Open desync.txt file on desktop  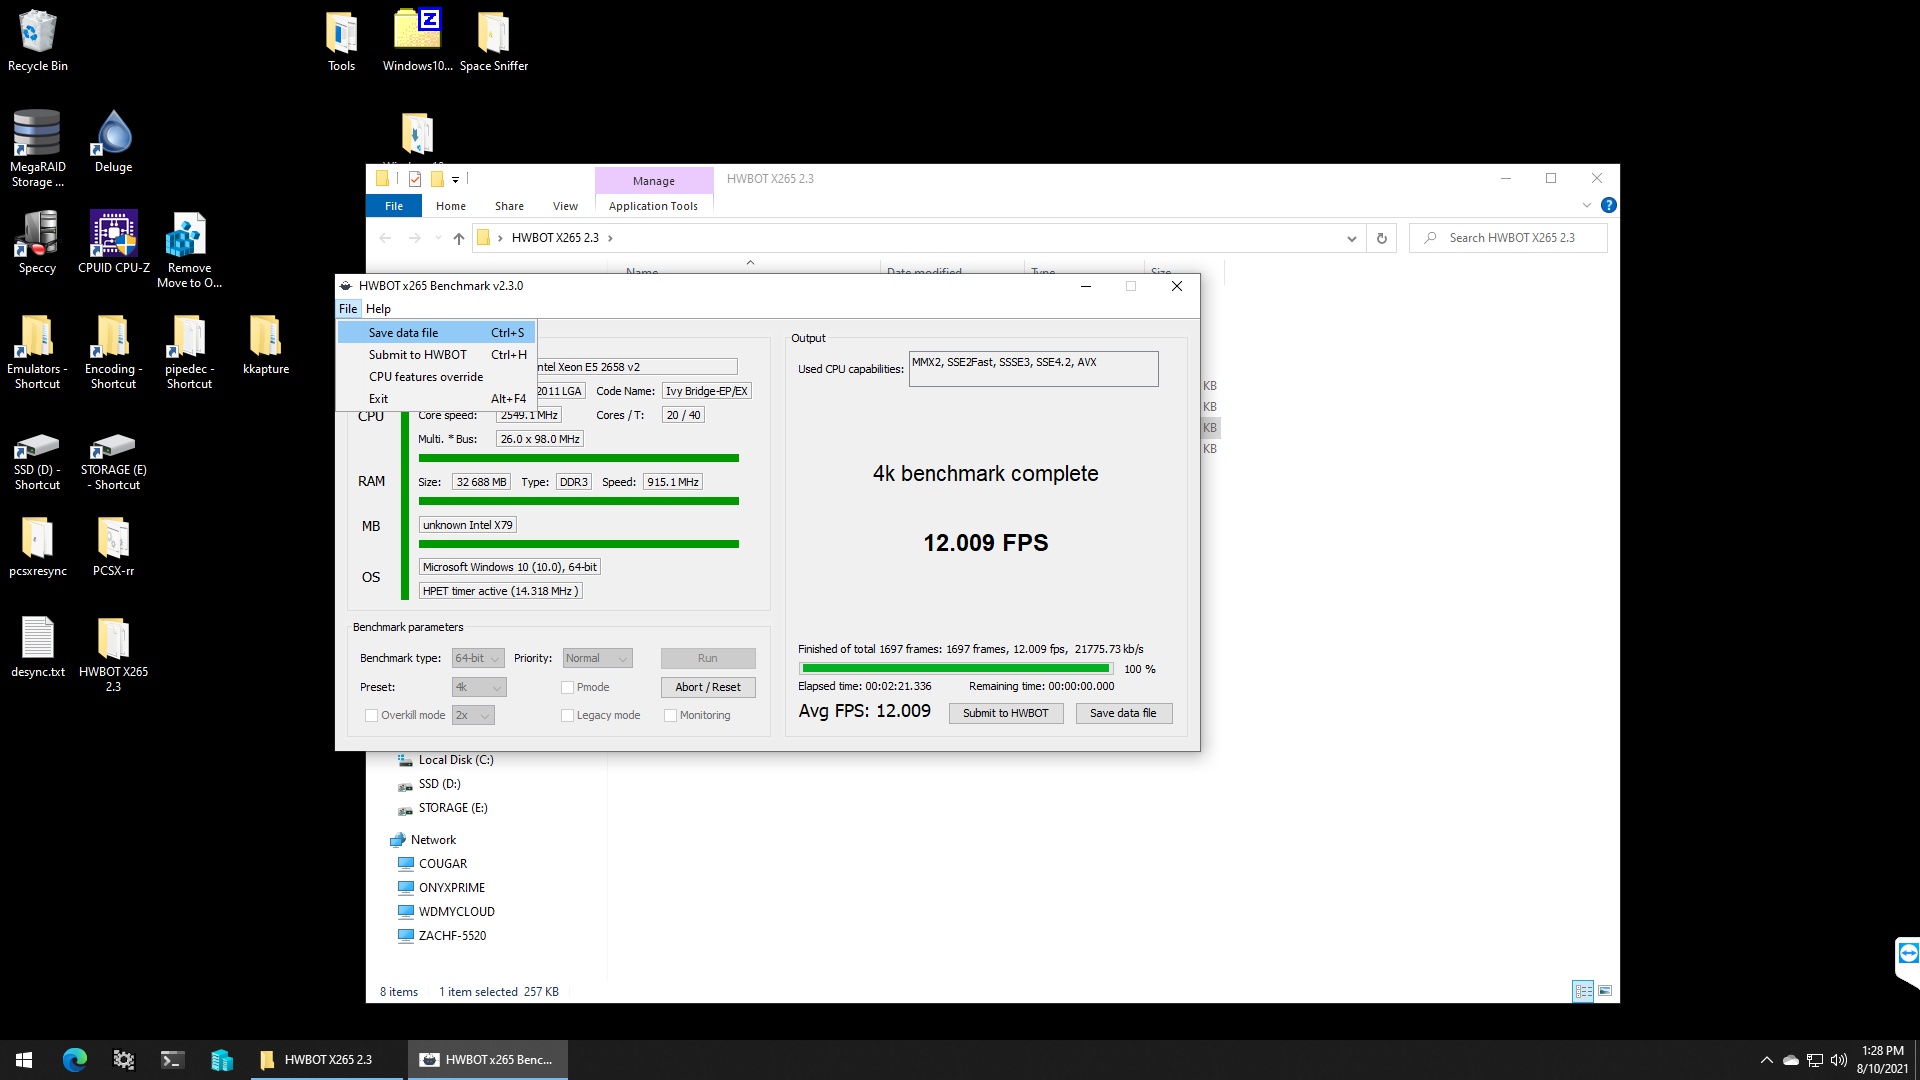tap(37, 647)
